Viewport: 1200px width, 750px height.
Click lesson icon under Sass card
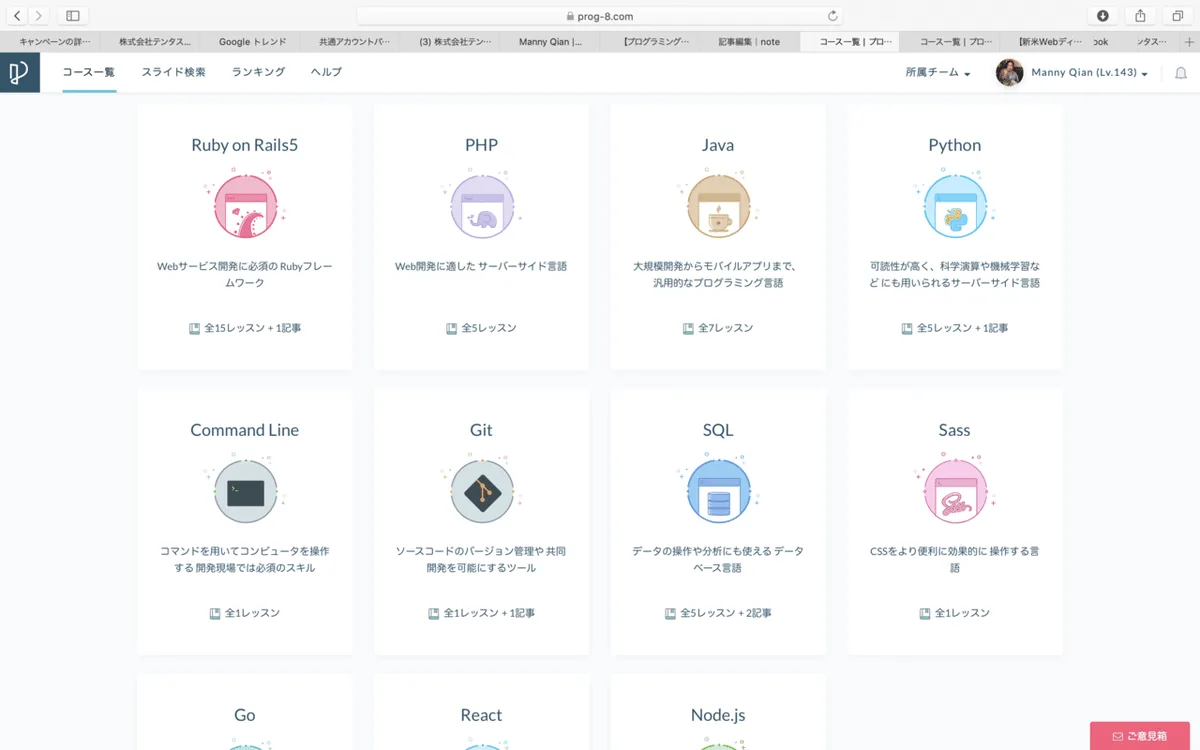pos(925,613)
